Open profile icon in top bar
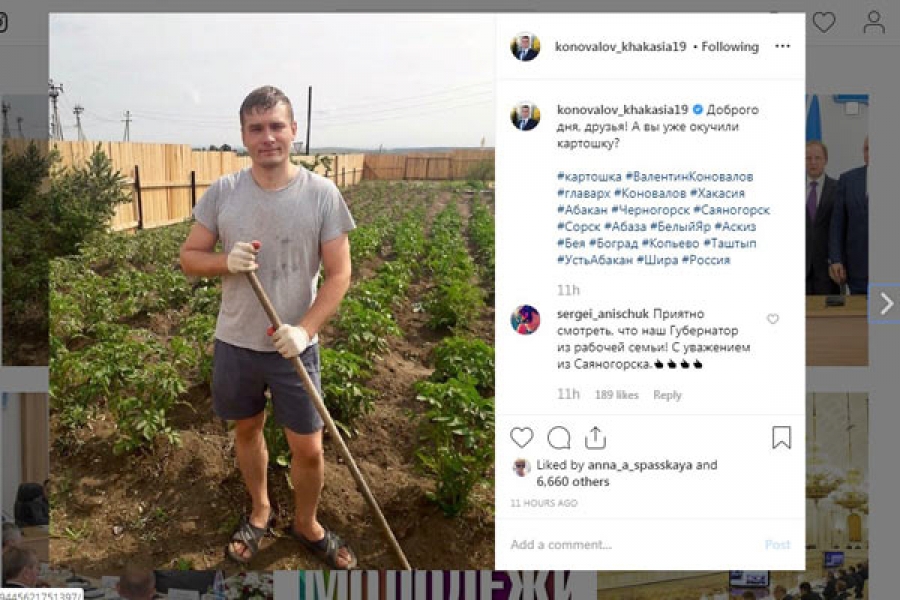900x600 pixels. [874, 22]
